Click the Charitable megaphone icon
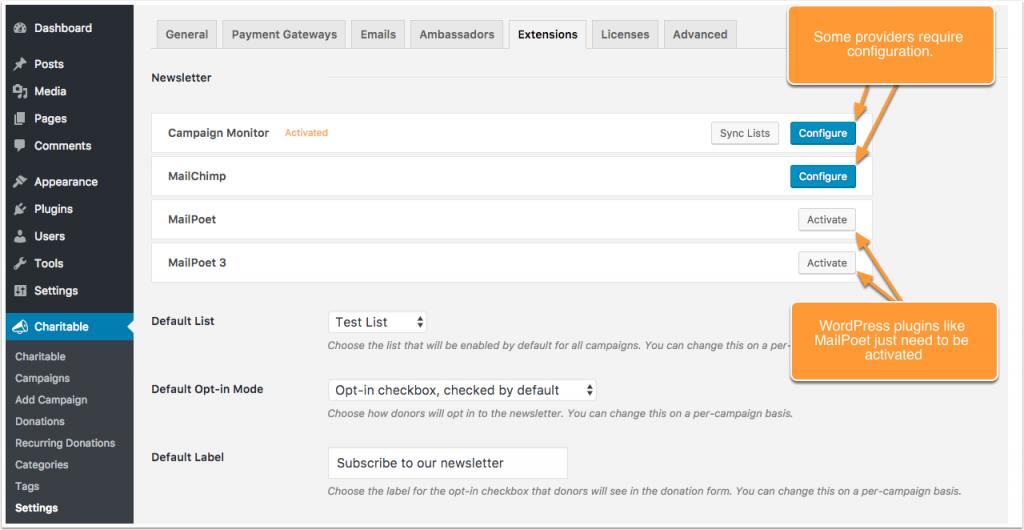 [20, 327]
